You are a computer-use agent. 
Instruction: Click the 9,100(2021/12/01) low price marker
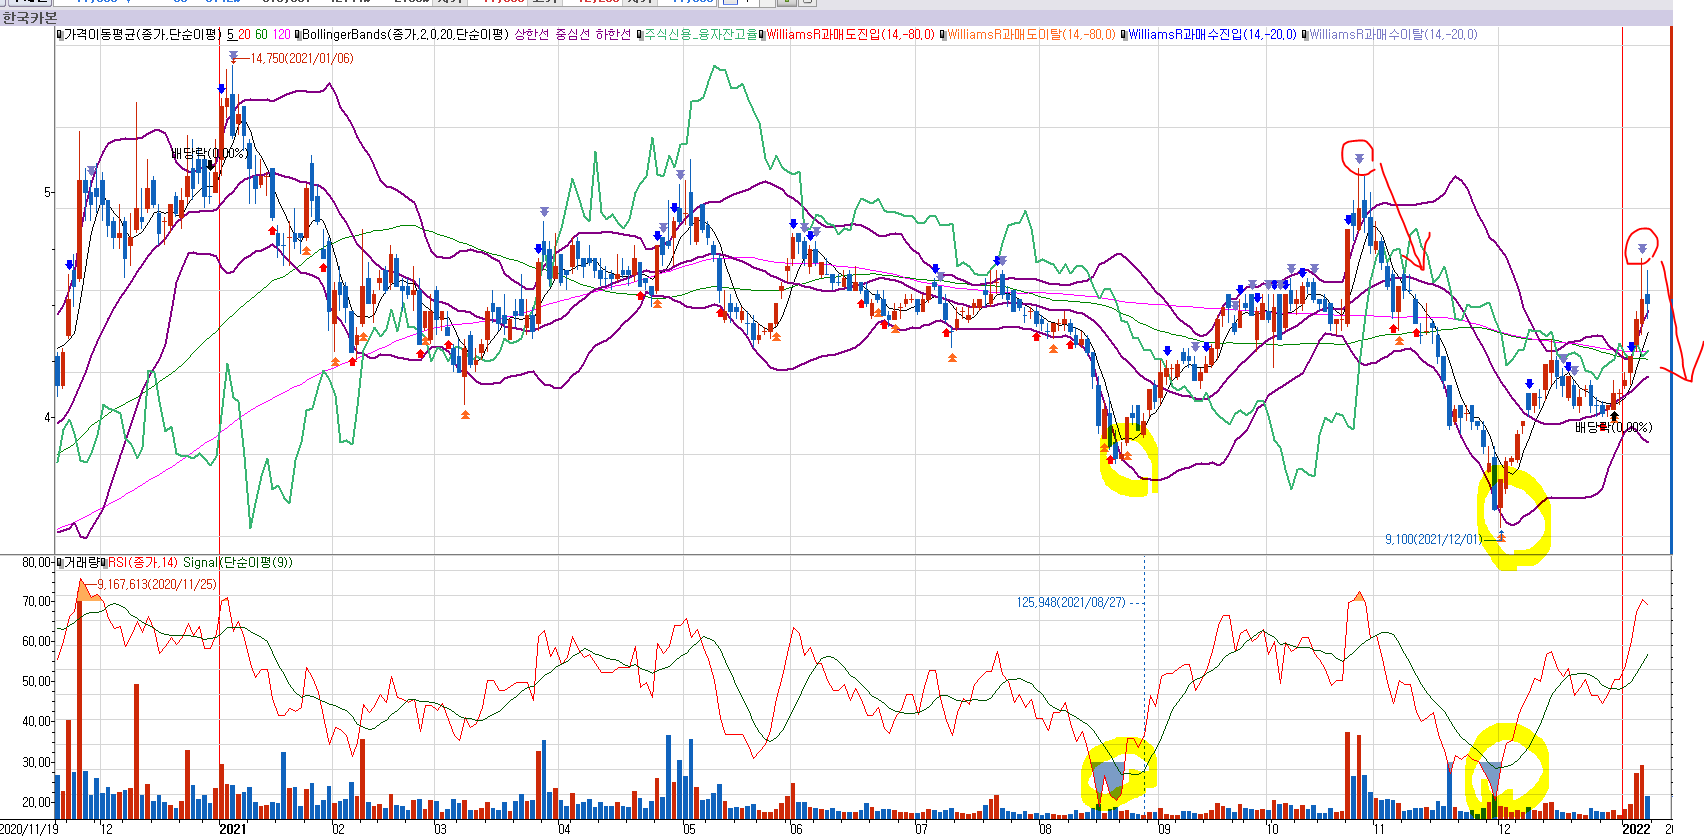tap(1432, 539)
